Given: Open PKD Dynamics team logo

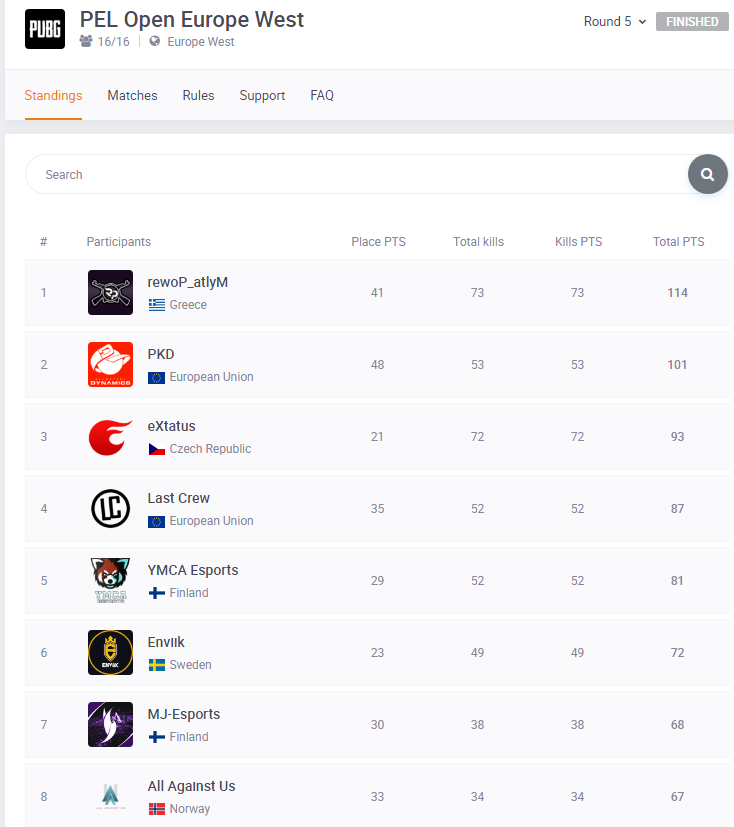Looking at the screenshot, I should click(110, 364).
